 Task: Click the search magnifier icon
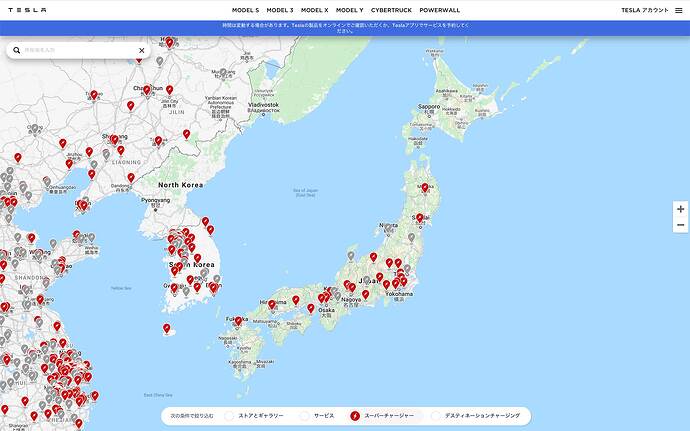(x=17, y=50)
